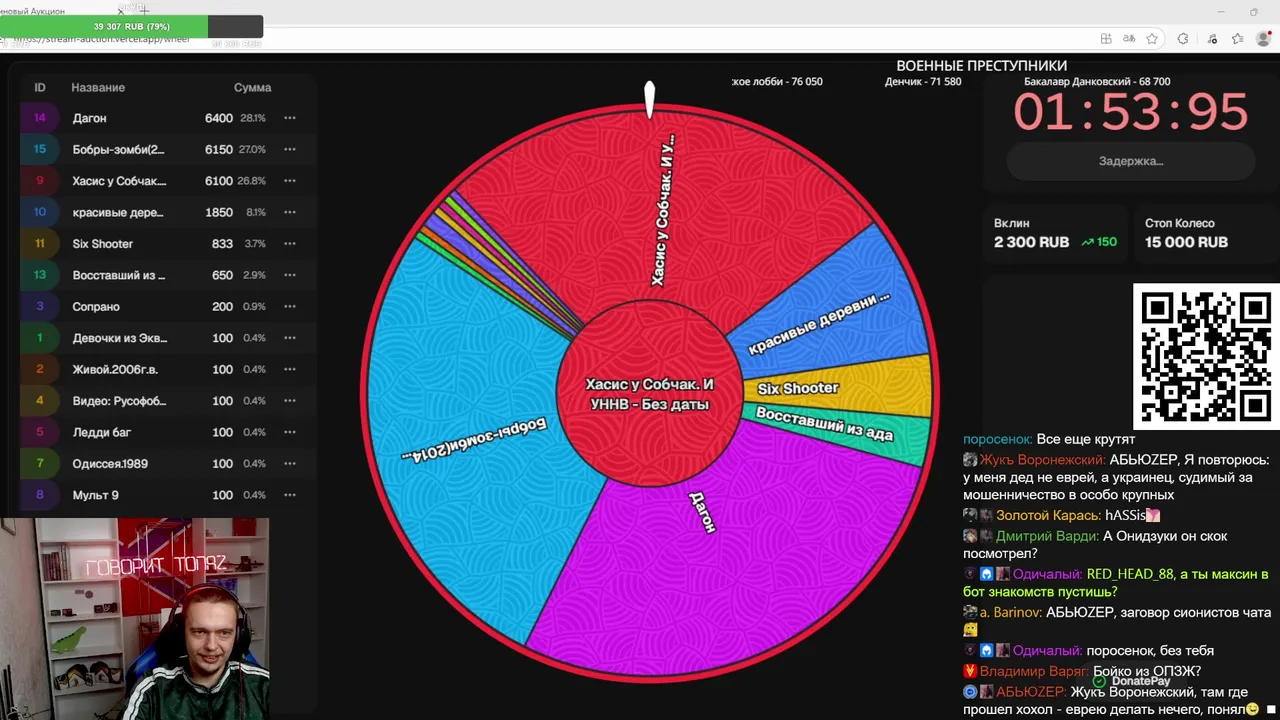This screenshot has width=1280, height=720.
Task: Open the split screen apps icon in address bar
Action: pyautogui.click(x=1106, y=39)
